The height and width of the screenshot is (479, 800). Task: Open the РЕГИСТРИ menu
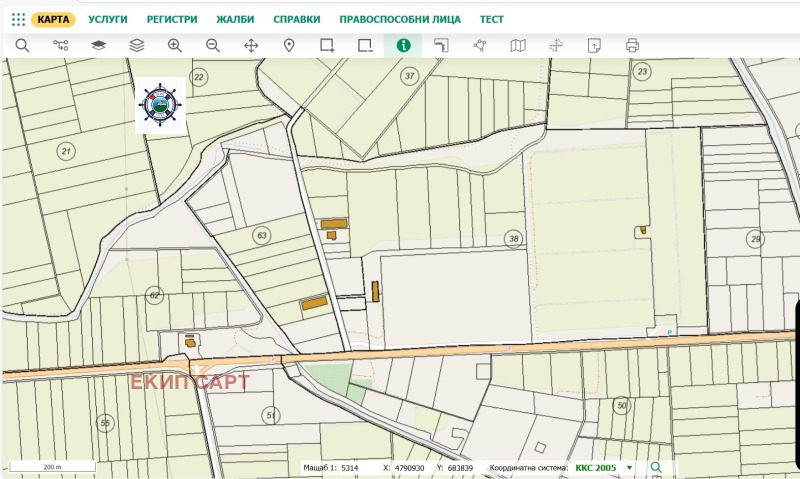coord(172,19)
